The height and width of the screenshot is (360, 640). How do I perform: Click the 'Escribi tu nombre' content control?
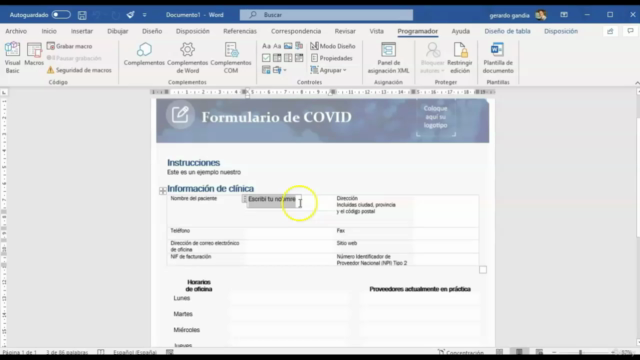(272, 199)
